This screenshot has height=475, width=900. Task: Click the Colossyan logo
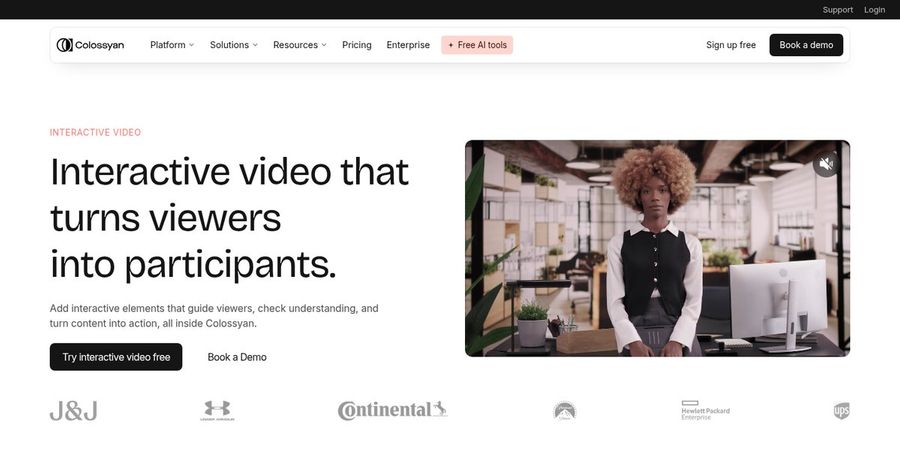(90, 45)
